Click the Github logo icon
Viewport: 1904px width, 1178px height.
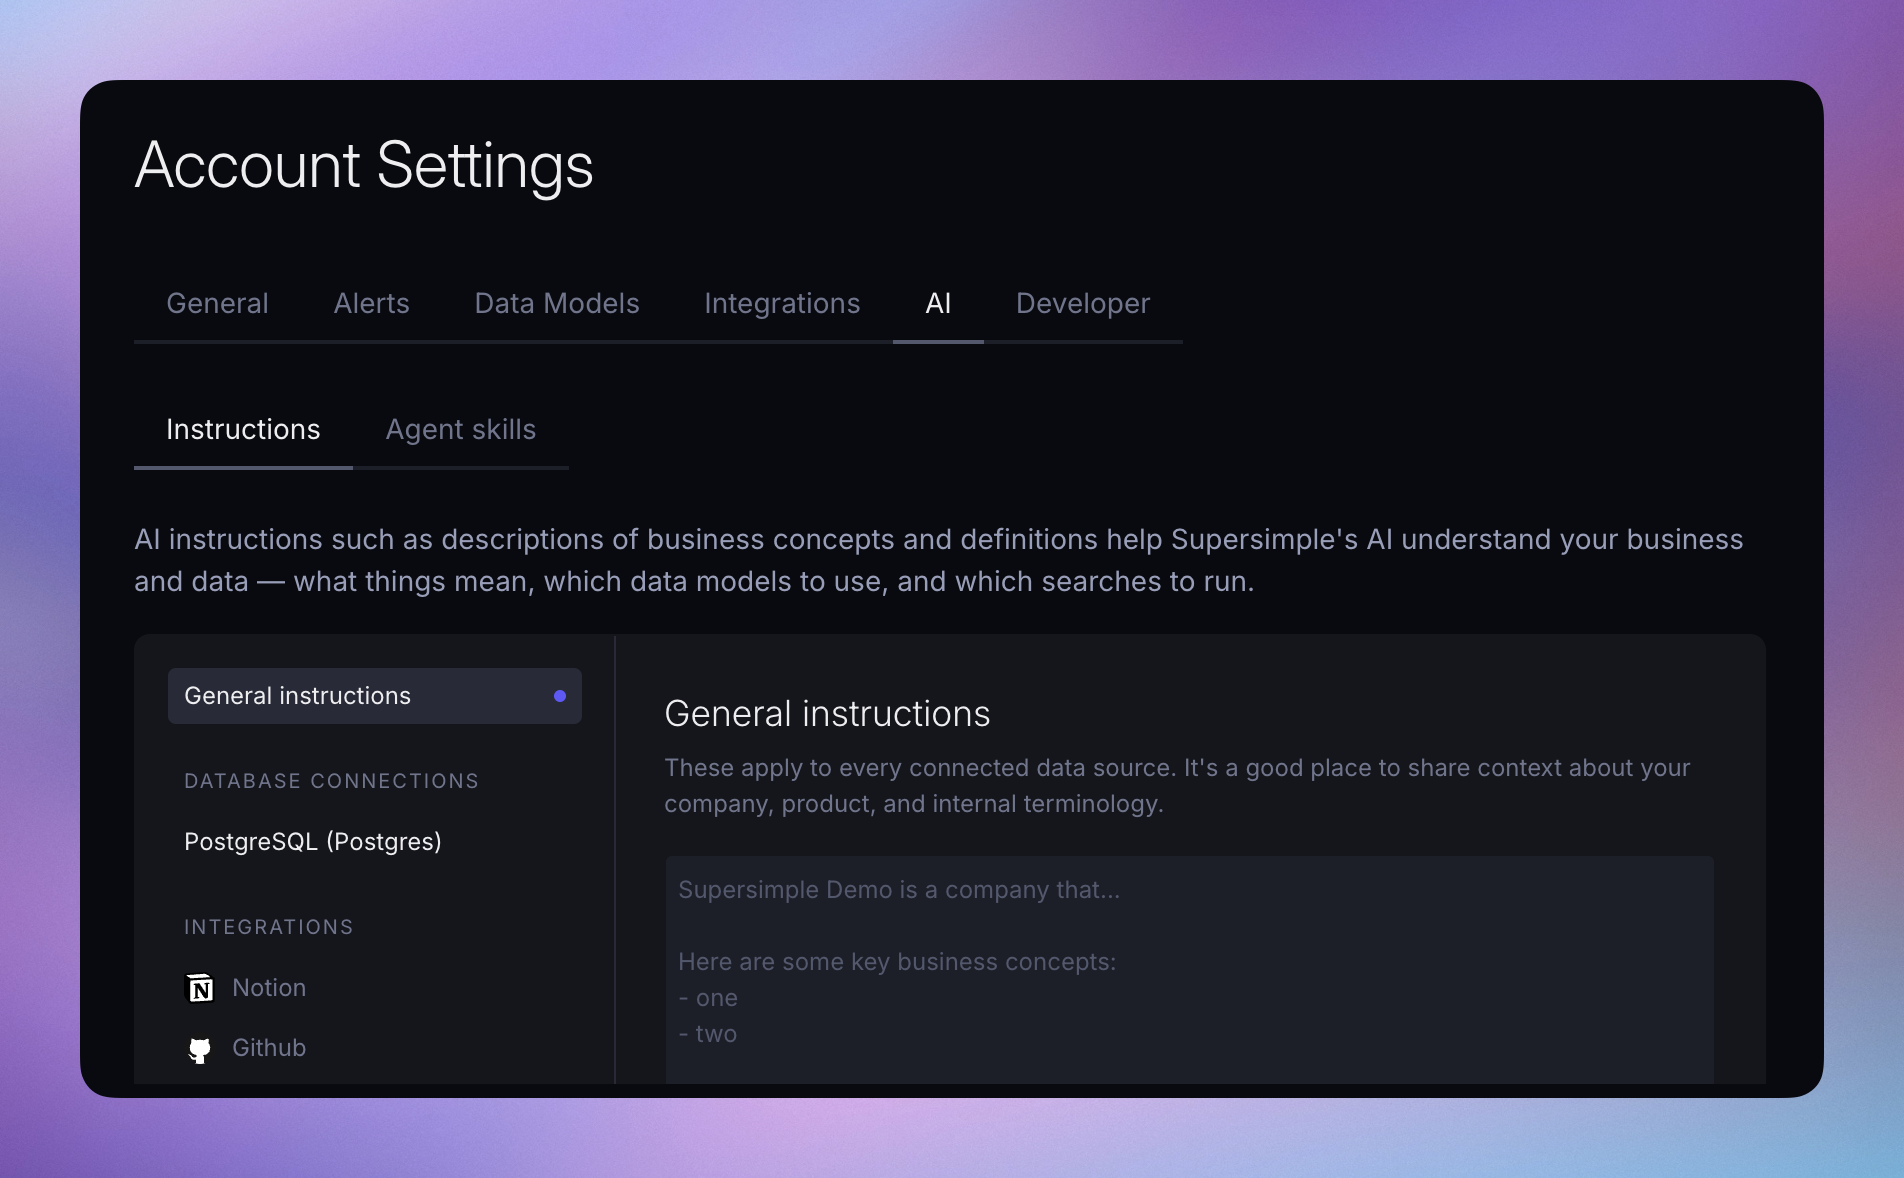(200, 1049)
